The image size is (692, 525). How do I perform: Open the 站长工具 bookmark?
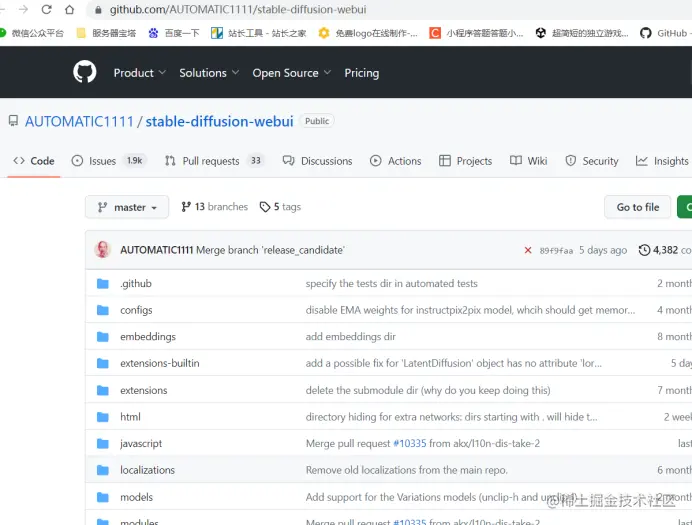(259, 33)
